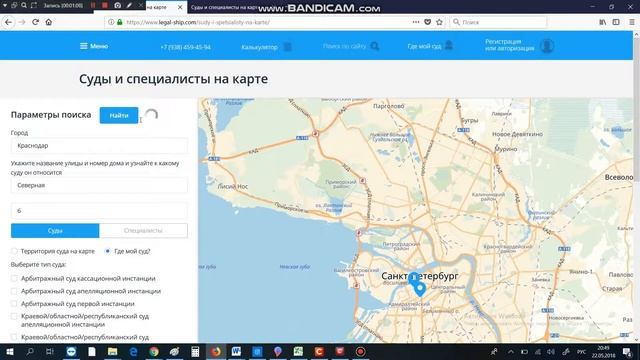640x360 pixels.
Task: Switch to Firefox on taskbar
Action: point(216,351)
